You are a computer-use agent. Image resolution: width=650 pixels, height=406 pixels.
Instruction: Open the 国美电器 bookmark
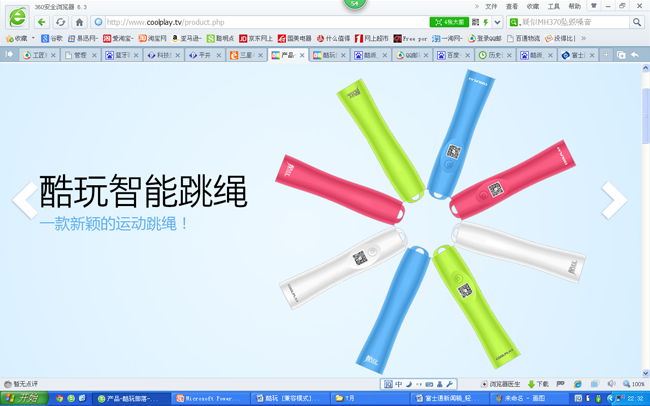pyautogui.click(x=295, y=38)
